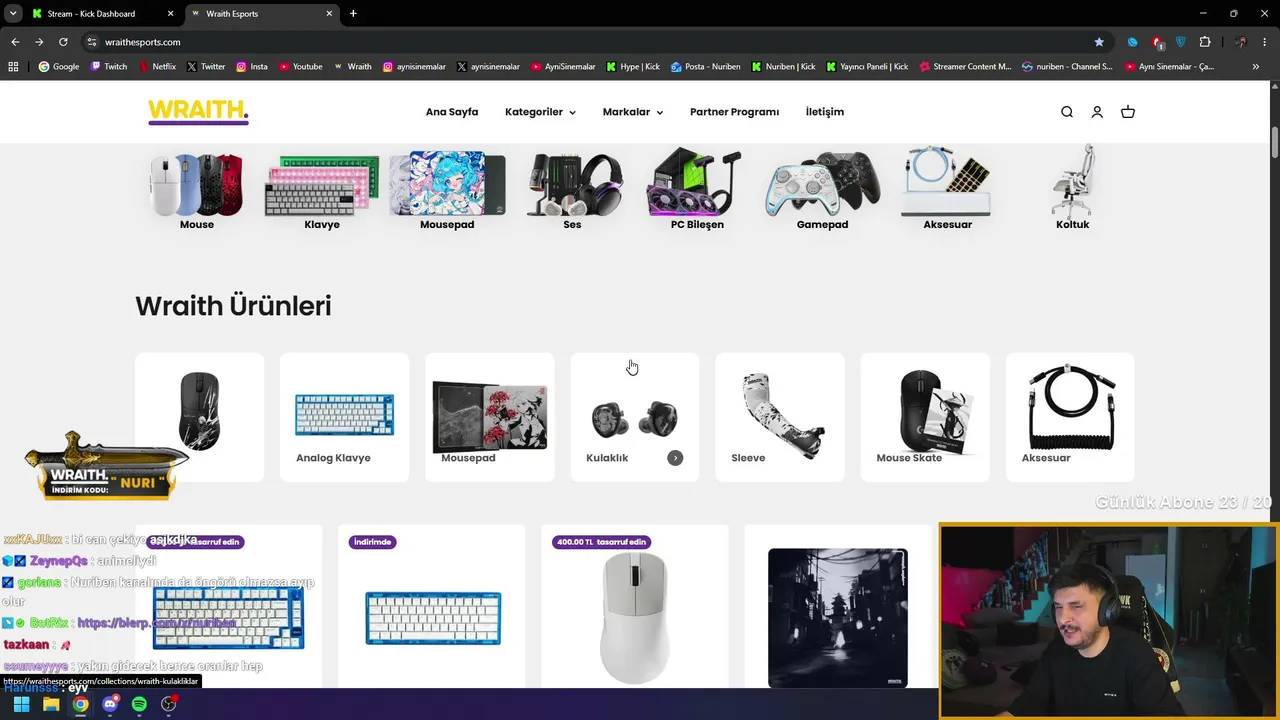Open the Klavye category
Viewport: 1280px width, 720px height.
click(322, 191)
